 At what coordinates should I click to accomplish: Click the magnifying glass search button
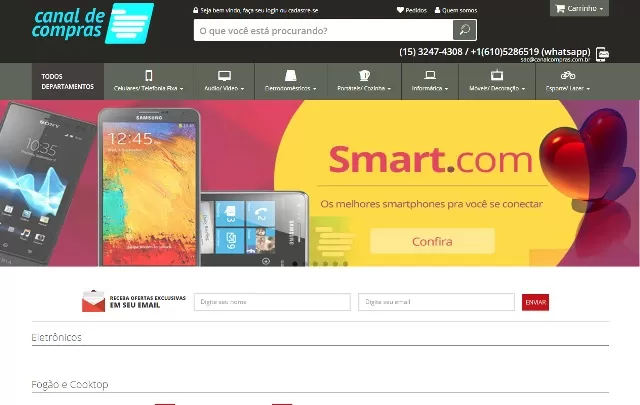(x=464, y=30)
